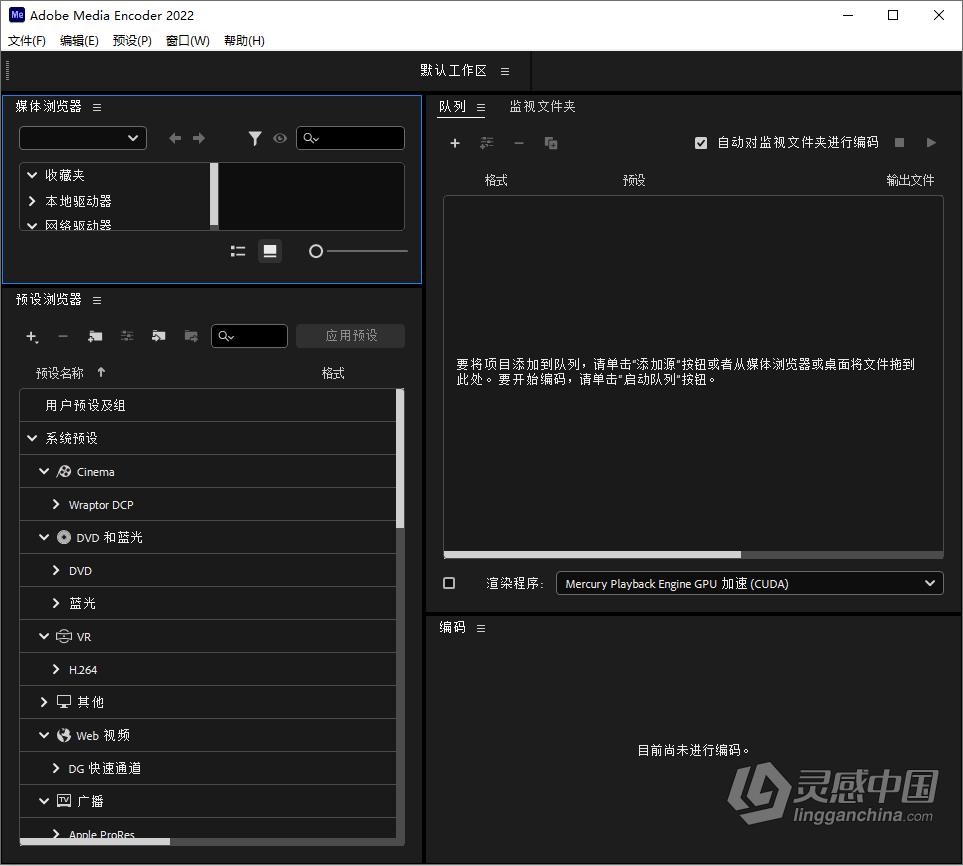Remove selected queue item with minus icon
Image resolution: width=963 pixels, height=866 pixels.
pos(519,143)
